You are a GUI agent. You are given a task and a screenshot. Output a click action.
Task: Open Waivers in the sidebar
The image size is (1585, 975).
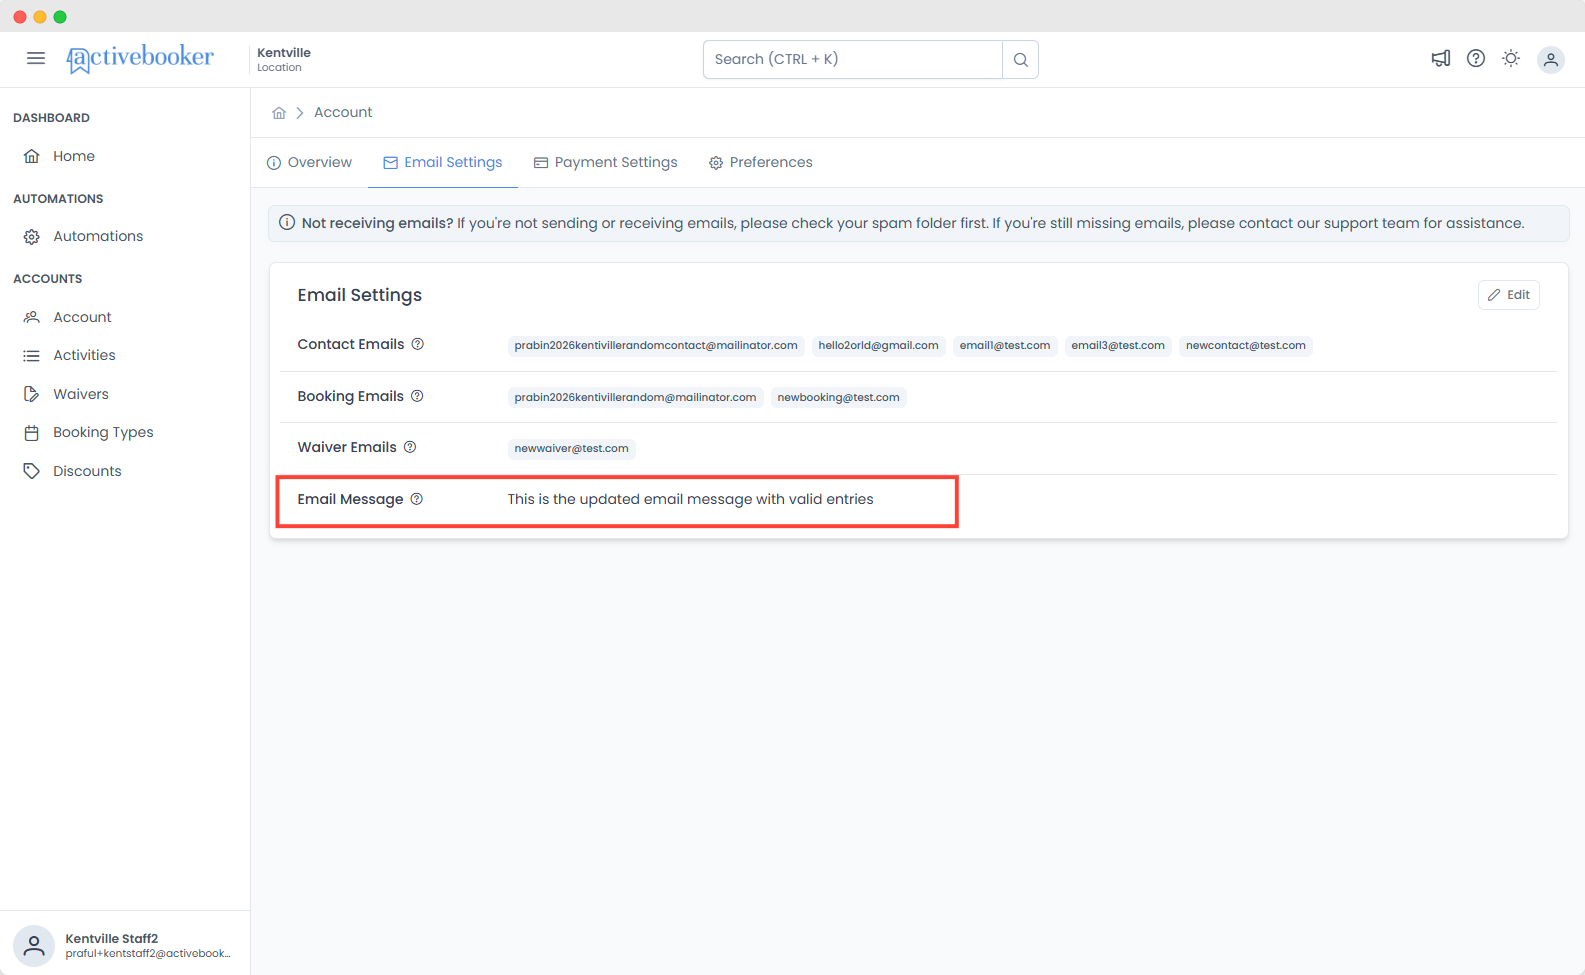[x=81, y=394]
